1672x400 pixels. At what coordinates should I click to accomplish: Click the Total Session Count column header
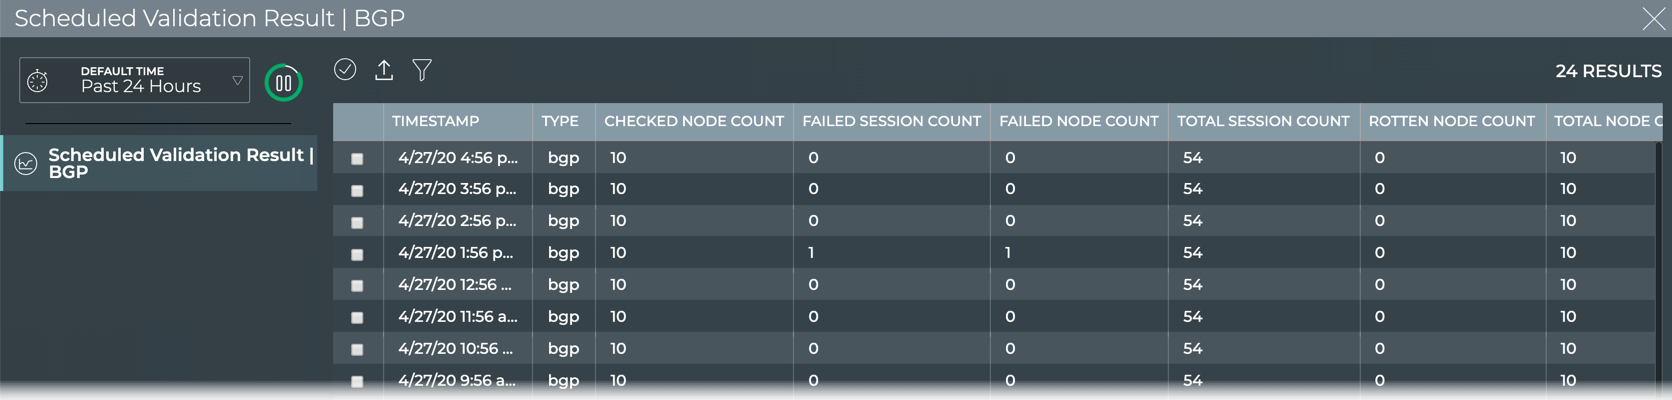(x=1263, y=121)
